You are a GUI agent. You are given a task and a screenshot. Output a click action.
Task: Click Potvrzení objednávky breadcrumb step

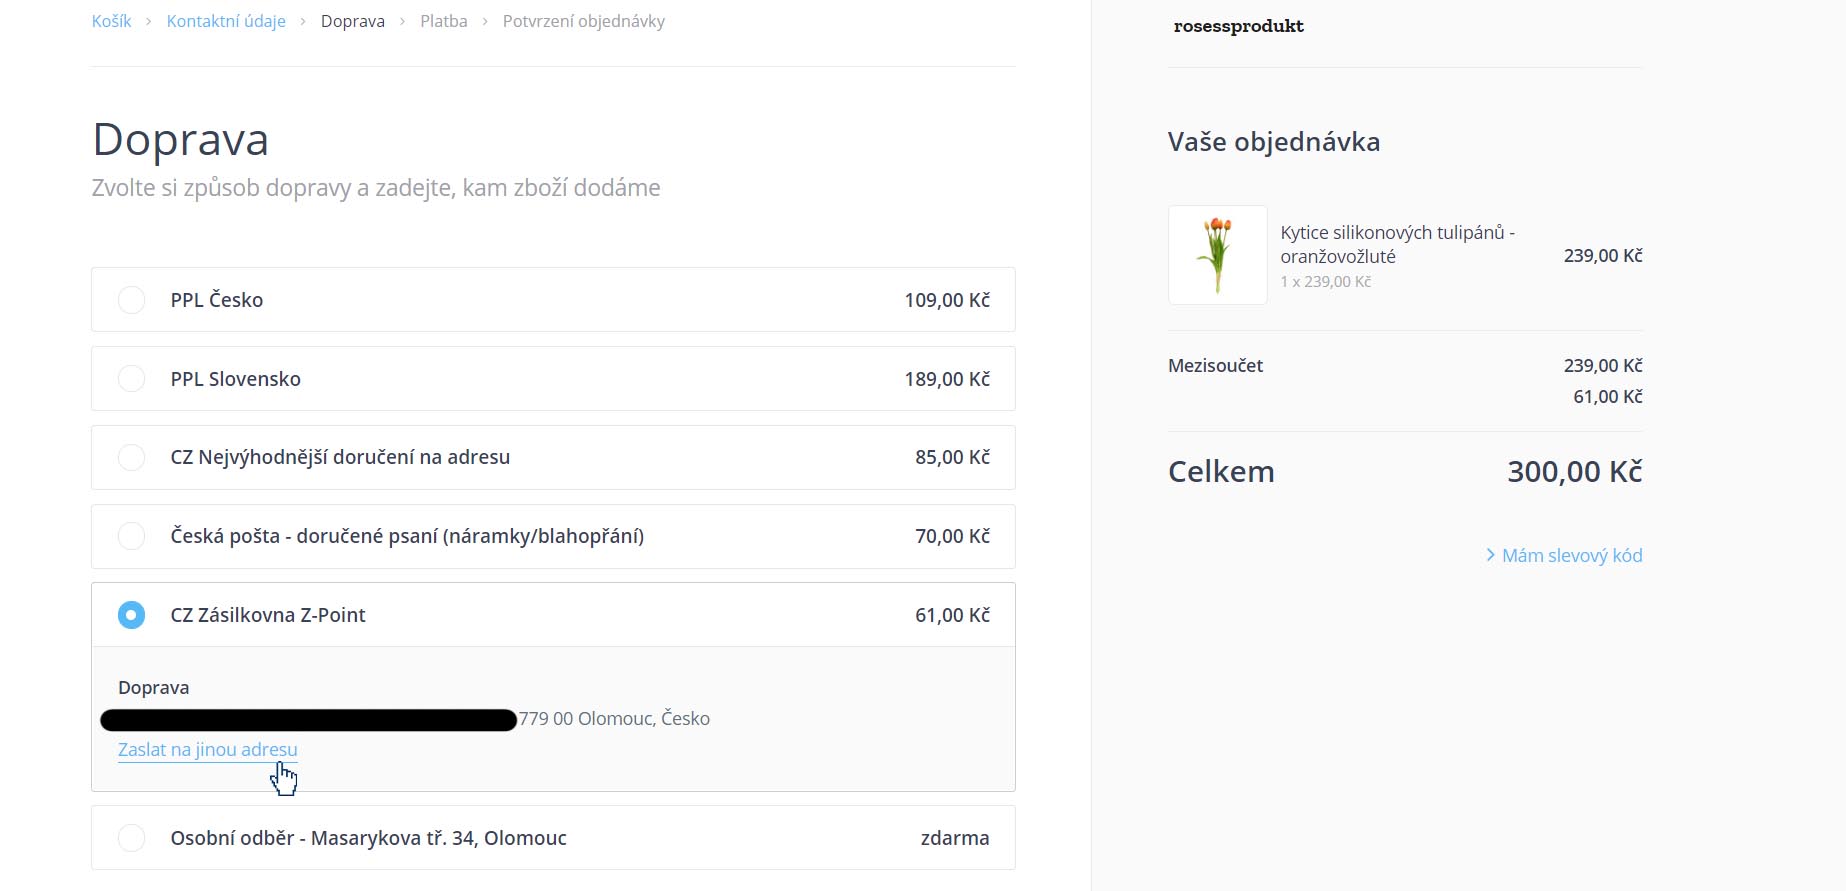[583, 21]
